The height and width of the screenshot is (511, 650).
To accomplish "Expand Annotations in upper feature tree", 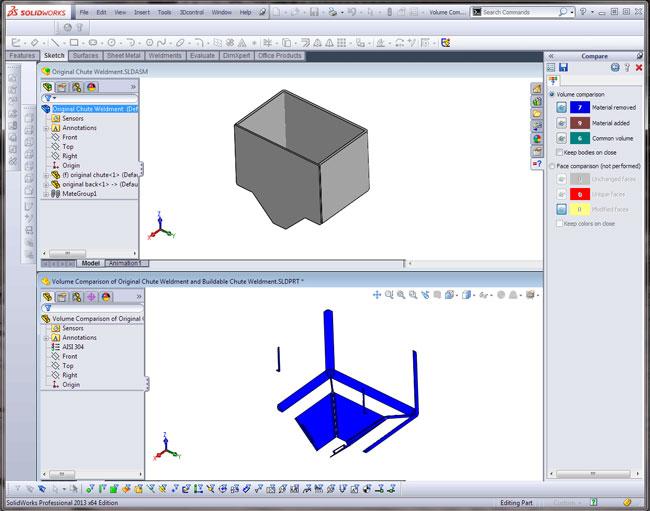I will (46, 128).
